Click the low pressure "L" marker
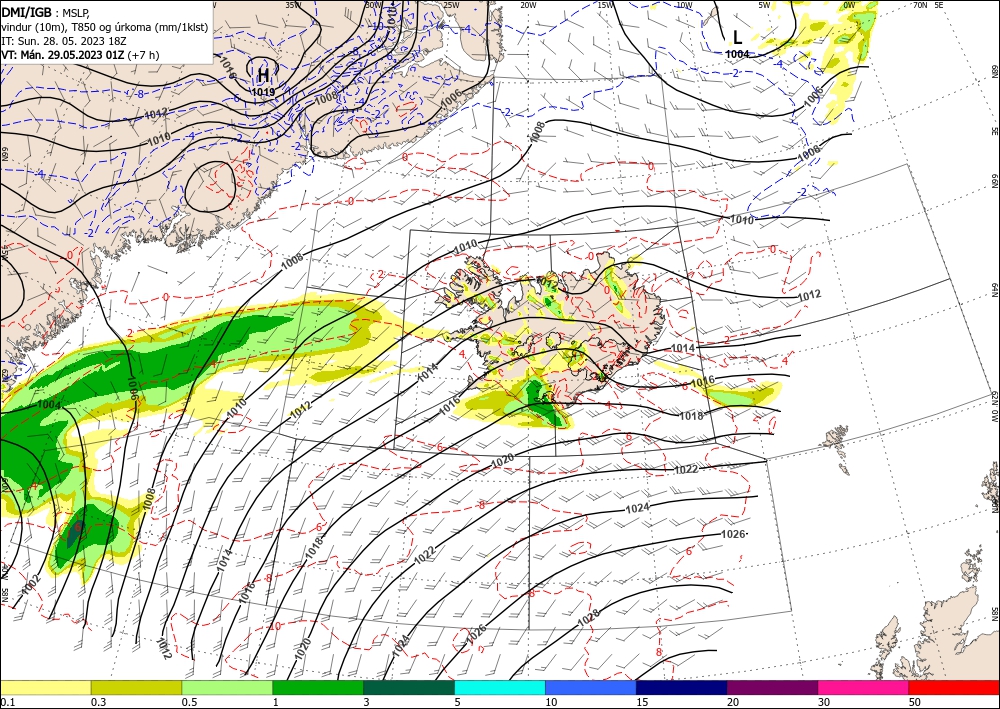1000x709 pixels. (737, 38)
